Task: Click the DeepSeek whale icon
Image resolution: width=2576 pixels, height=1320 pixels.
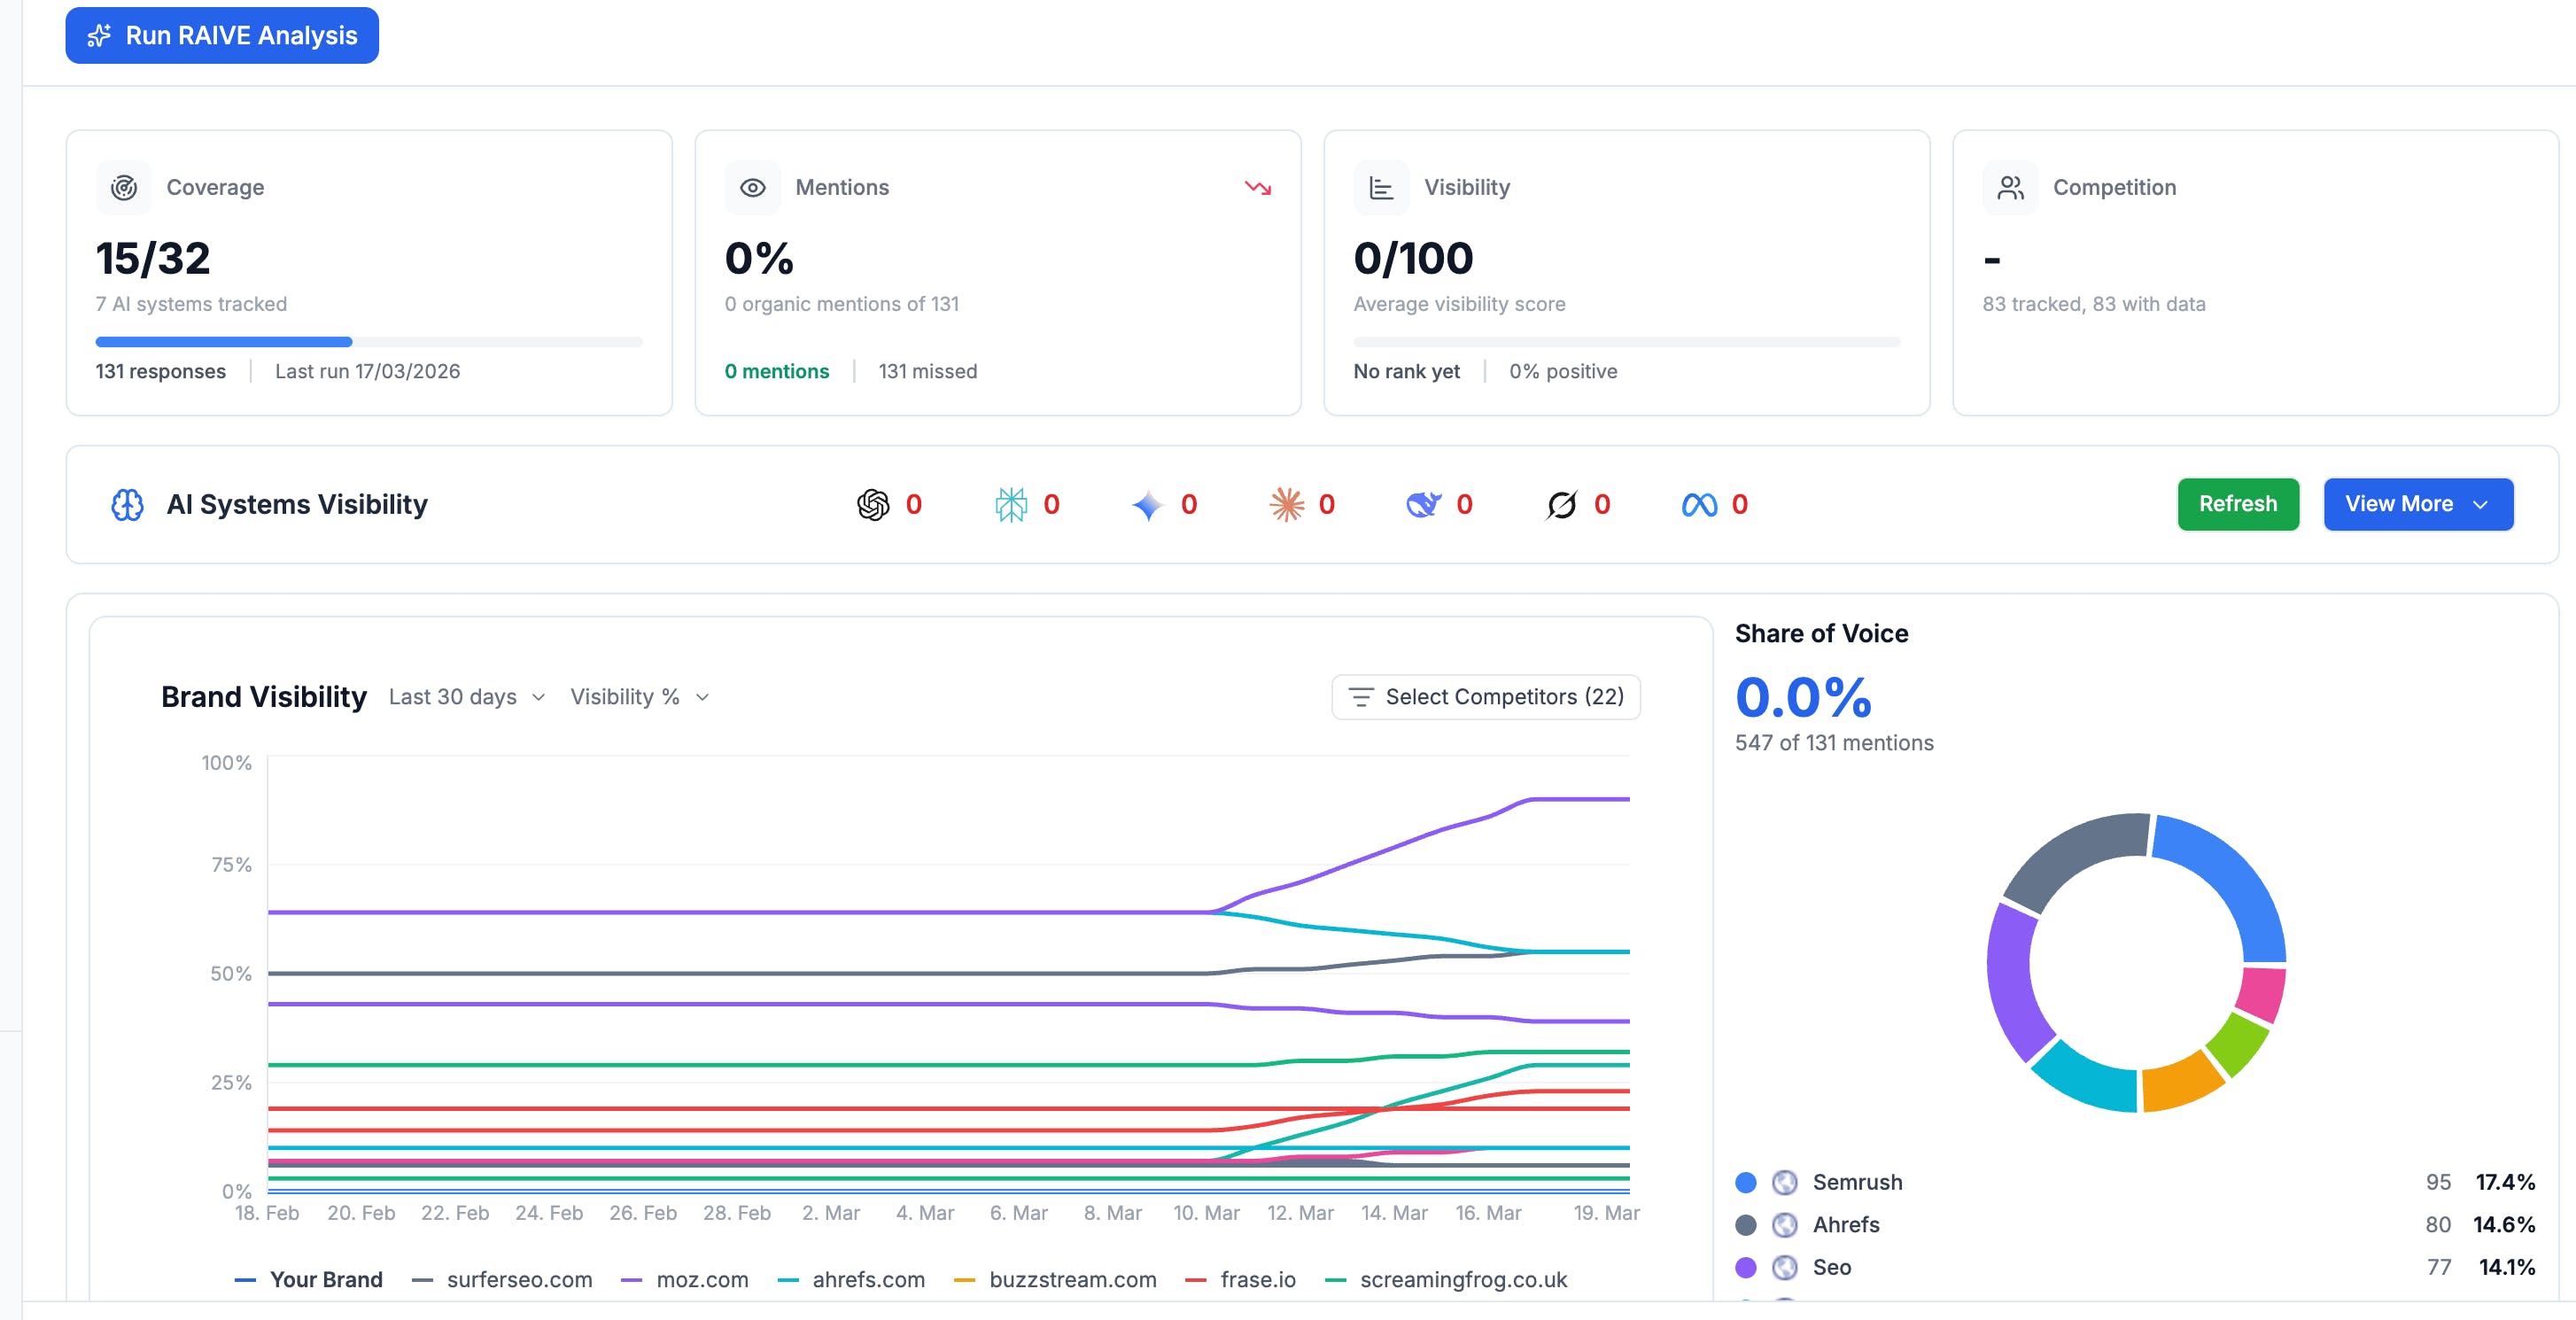Action: click(1423, 505)
